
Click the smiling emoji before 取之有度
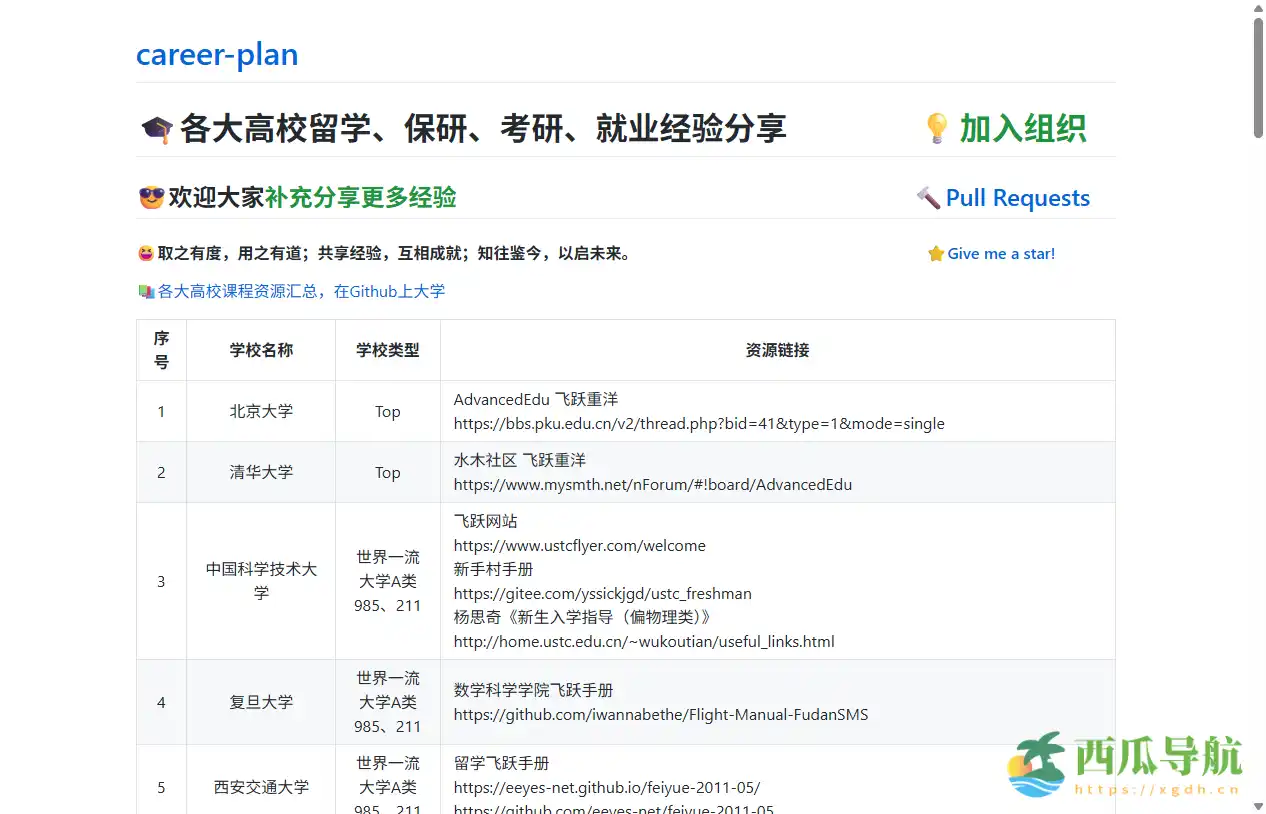[146, 252]
